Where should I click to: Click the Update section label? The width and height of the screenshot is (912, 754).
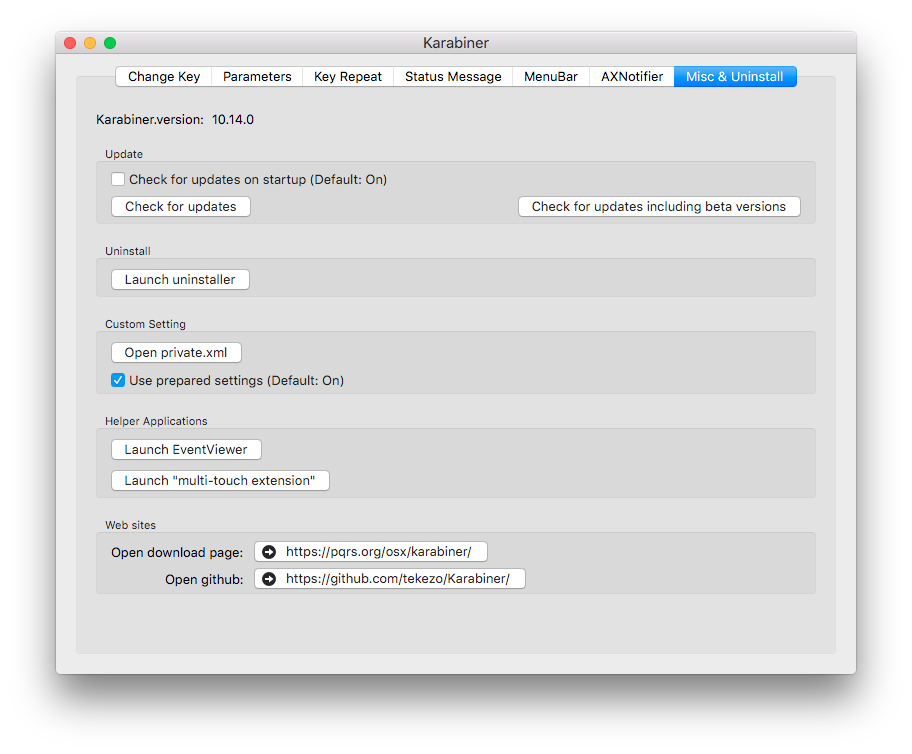coord(124,154)
